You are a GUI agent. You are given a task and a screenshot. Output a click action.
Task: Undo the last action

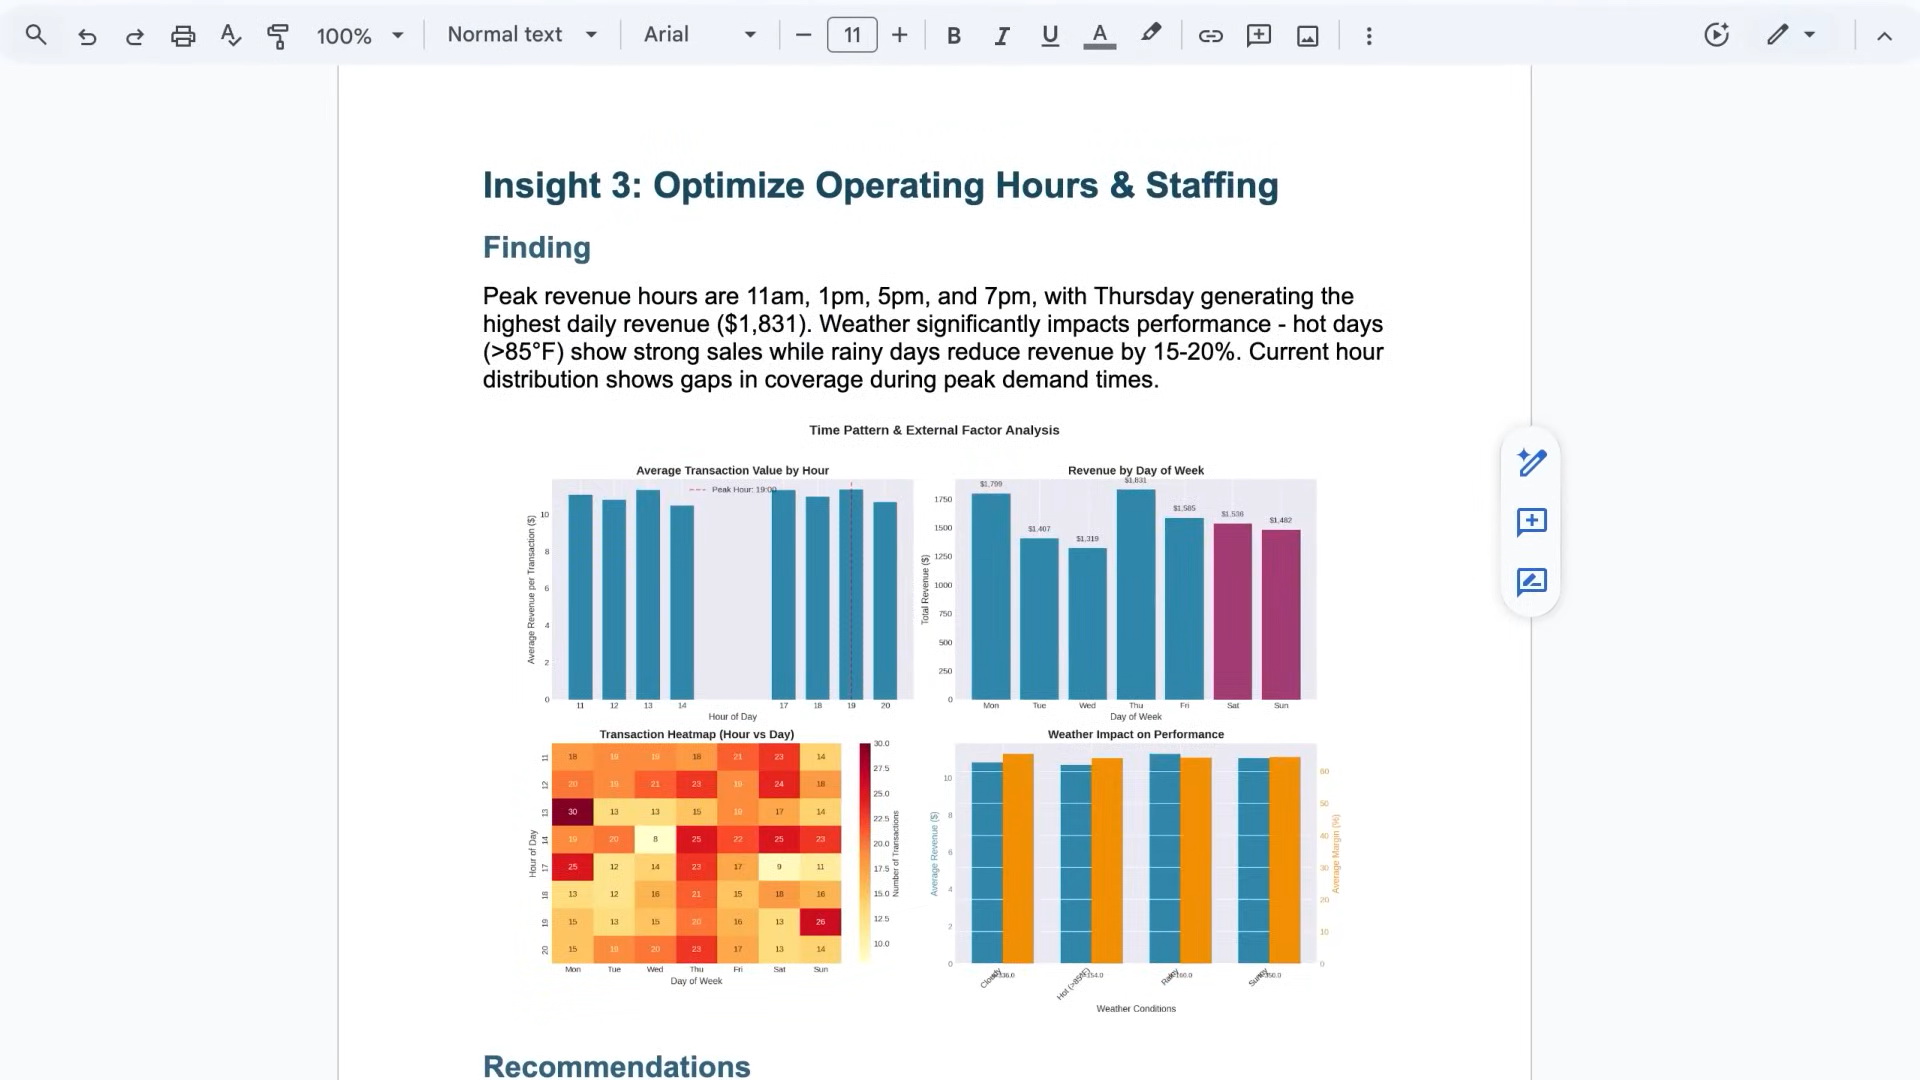pos(87,36)
